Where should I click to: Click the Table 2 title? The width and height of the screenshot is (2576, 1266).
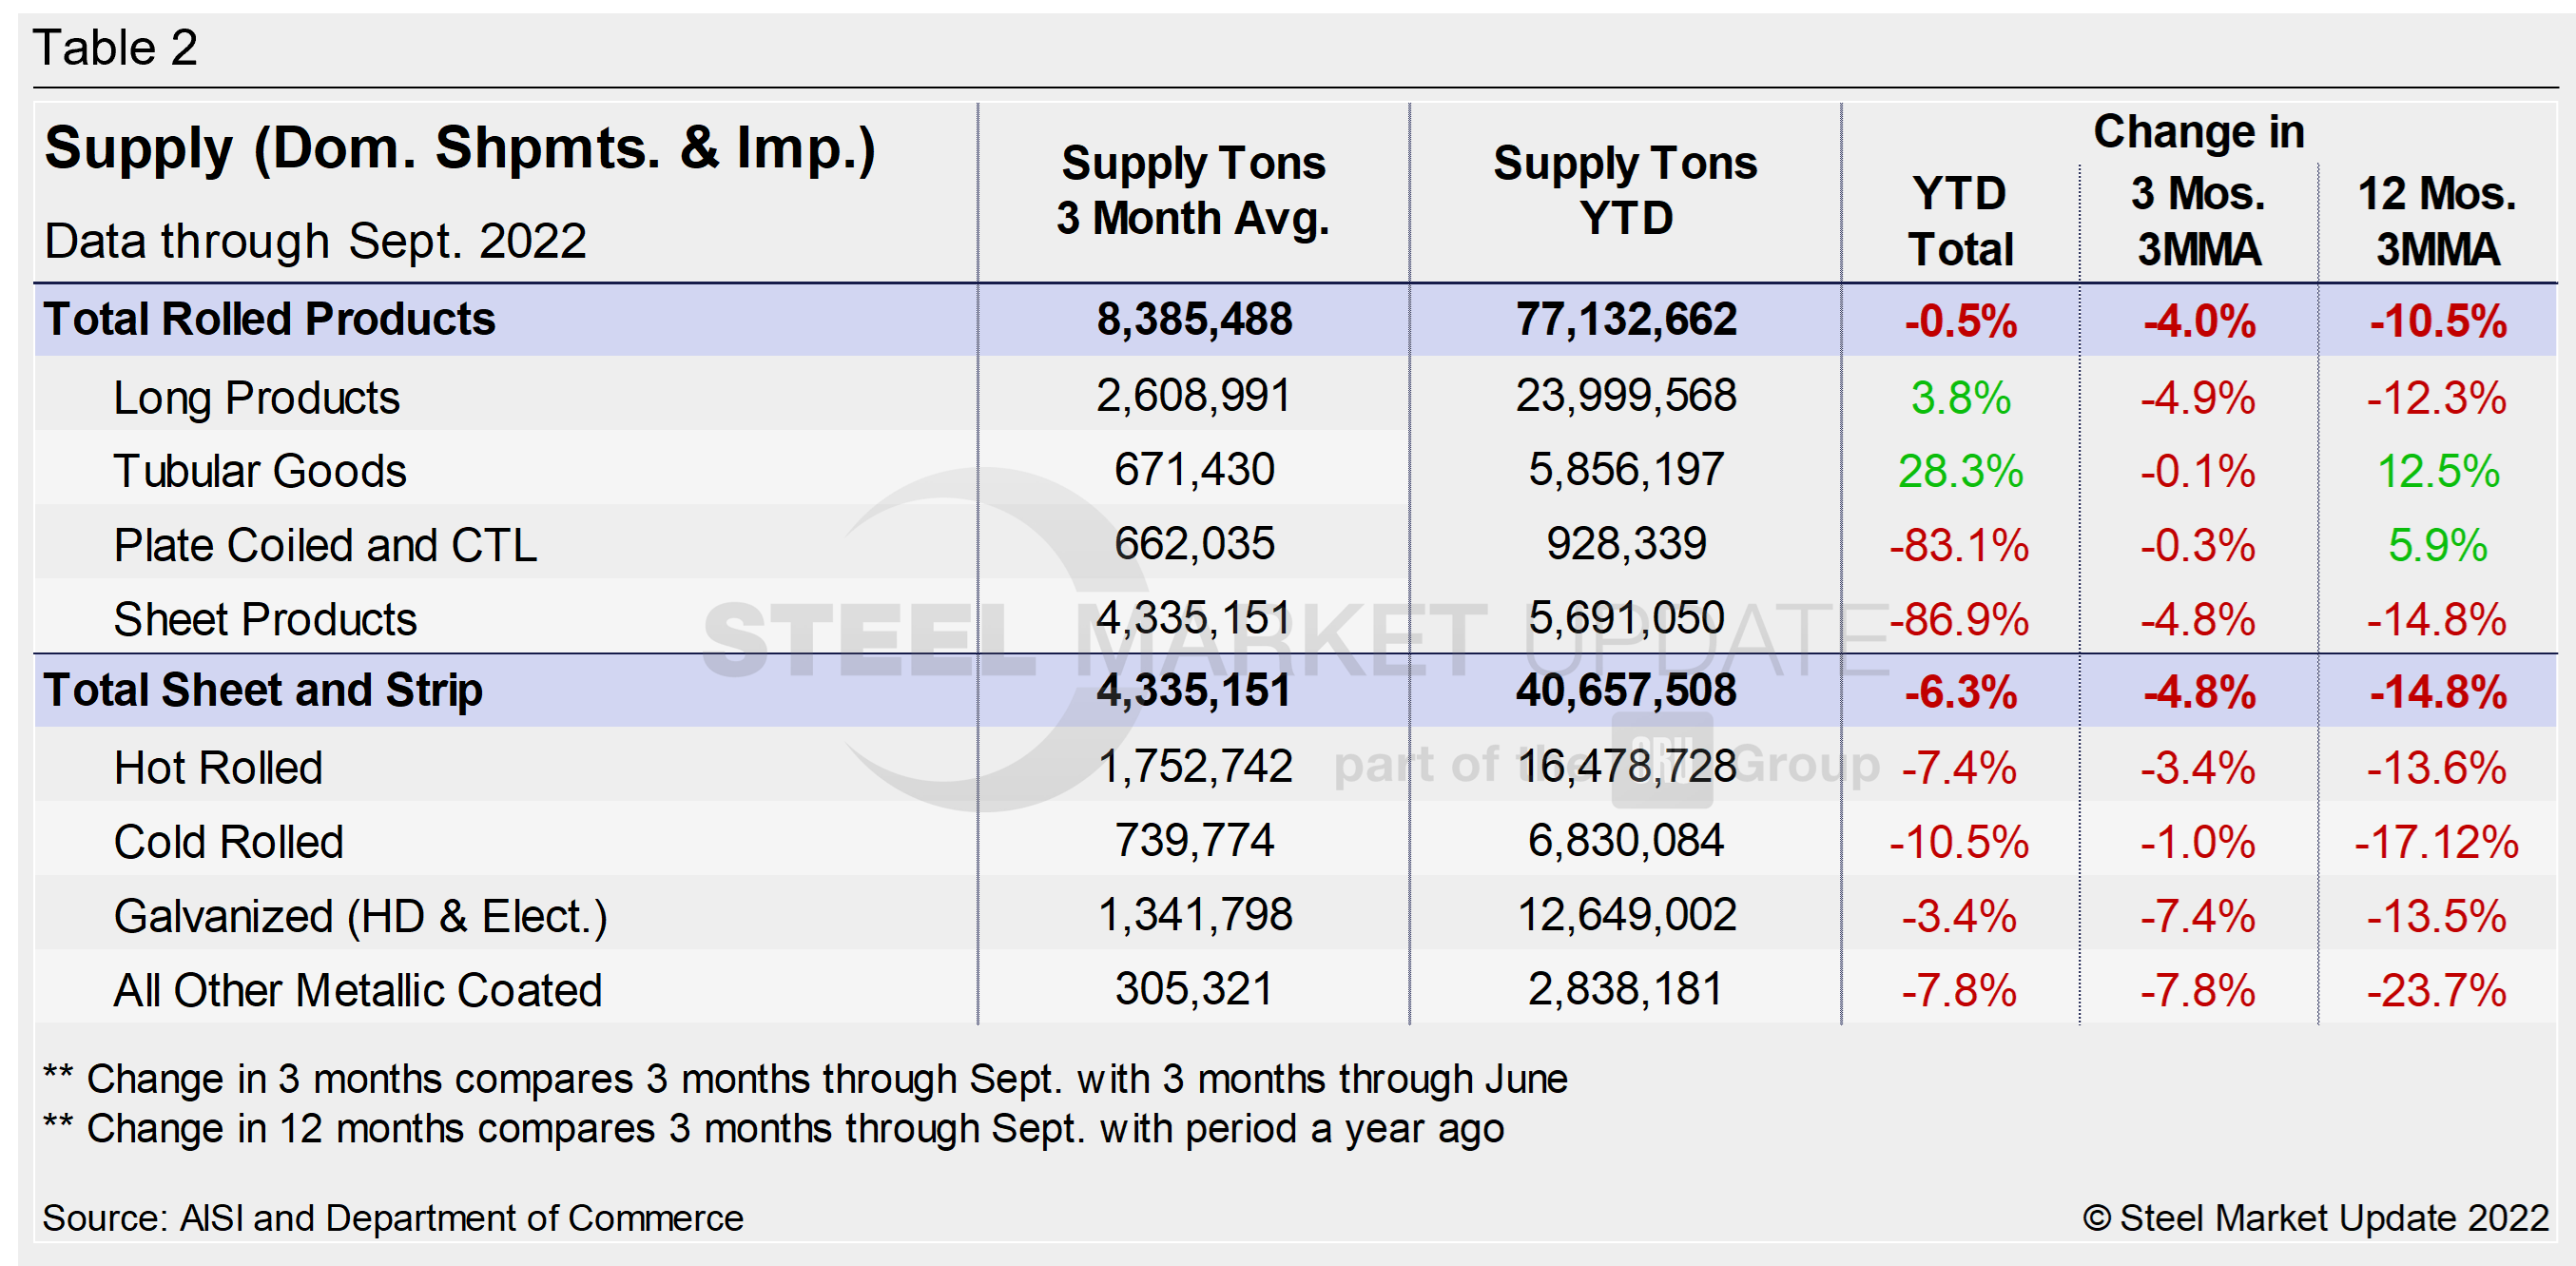click(x=115, y=48)
